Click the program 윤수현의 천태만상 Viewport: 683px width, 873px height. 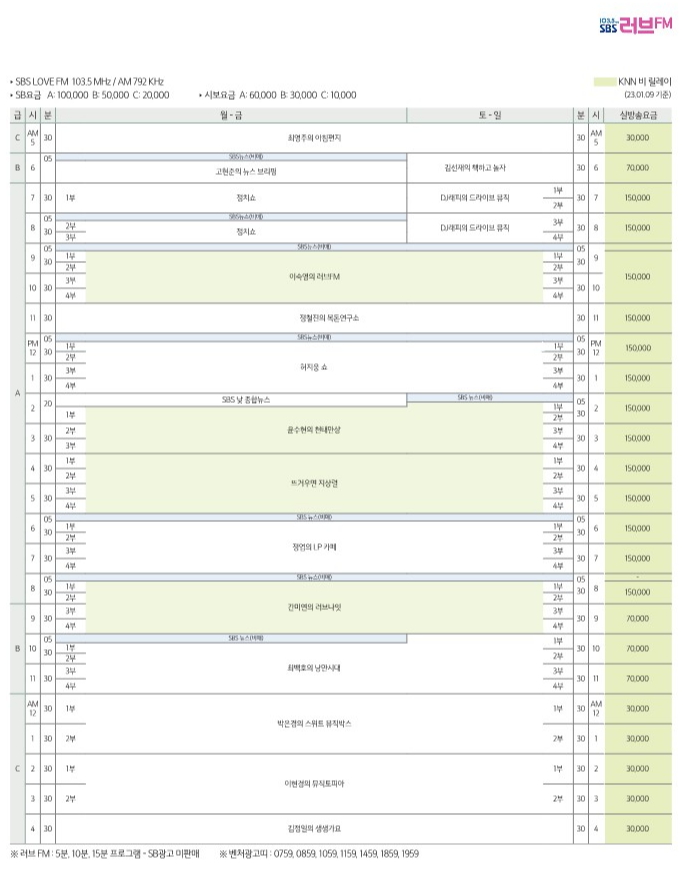coord(314,430)
